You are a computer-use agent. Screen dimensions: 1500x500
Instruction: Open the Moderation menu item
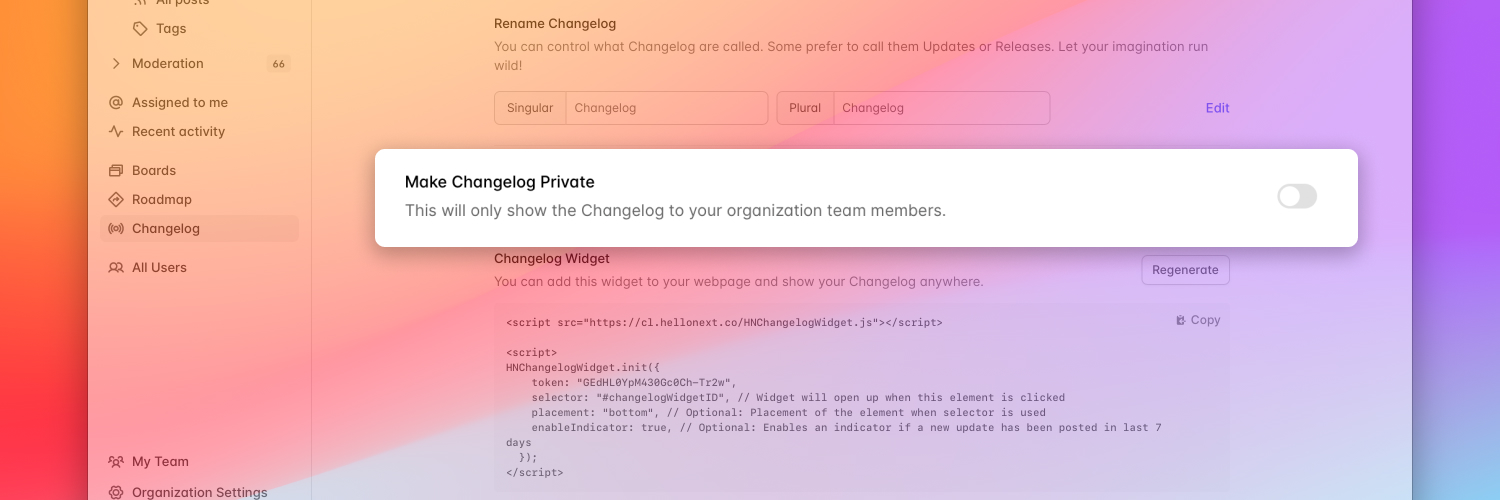[168, 63]
